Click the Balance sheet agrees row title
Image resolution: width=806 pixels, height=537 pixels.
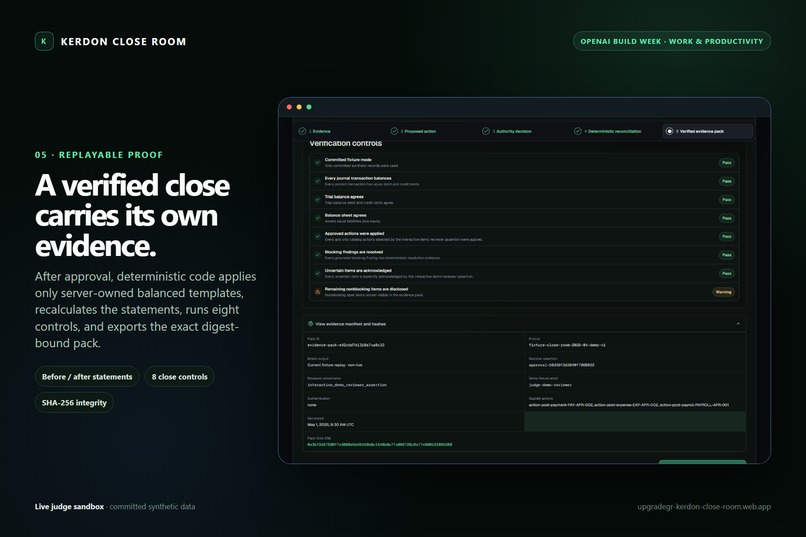(345, 215)
